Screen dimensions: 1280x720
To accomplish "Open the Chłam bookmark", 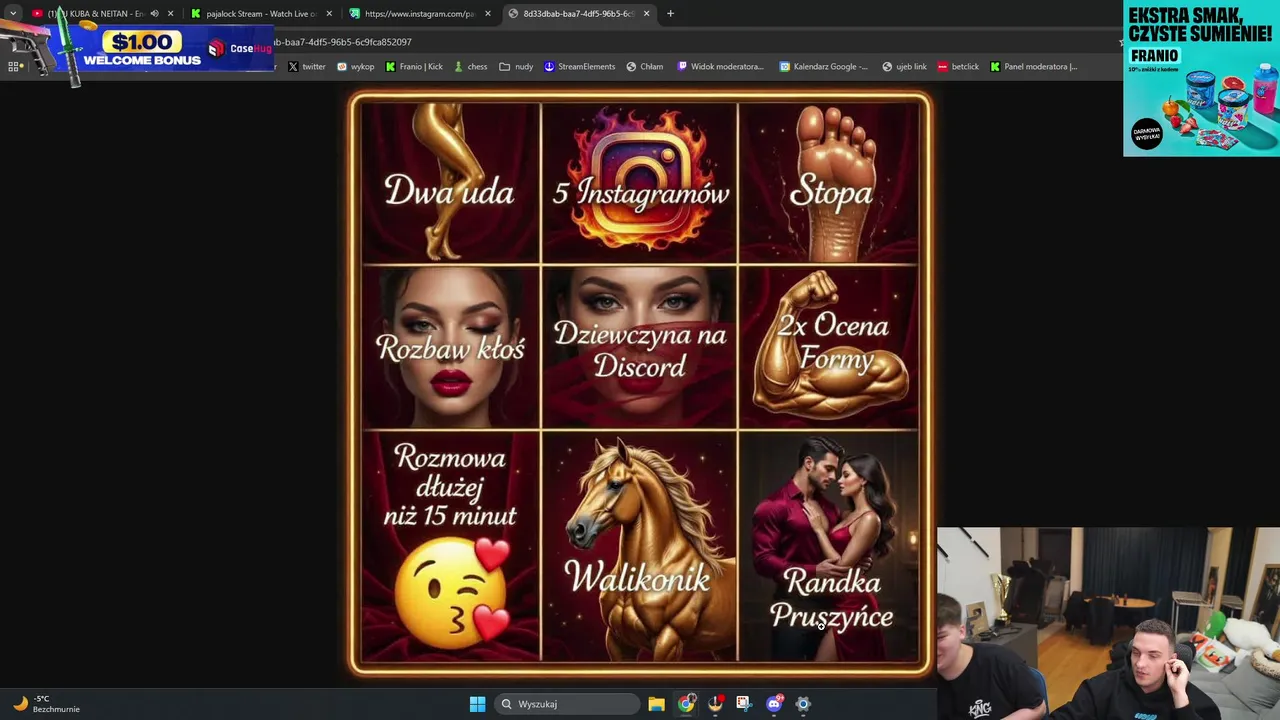I will (645, 67).
